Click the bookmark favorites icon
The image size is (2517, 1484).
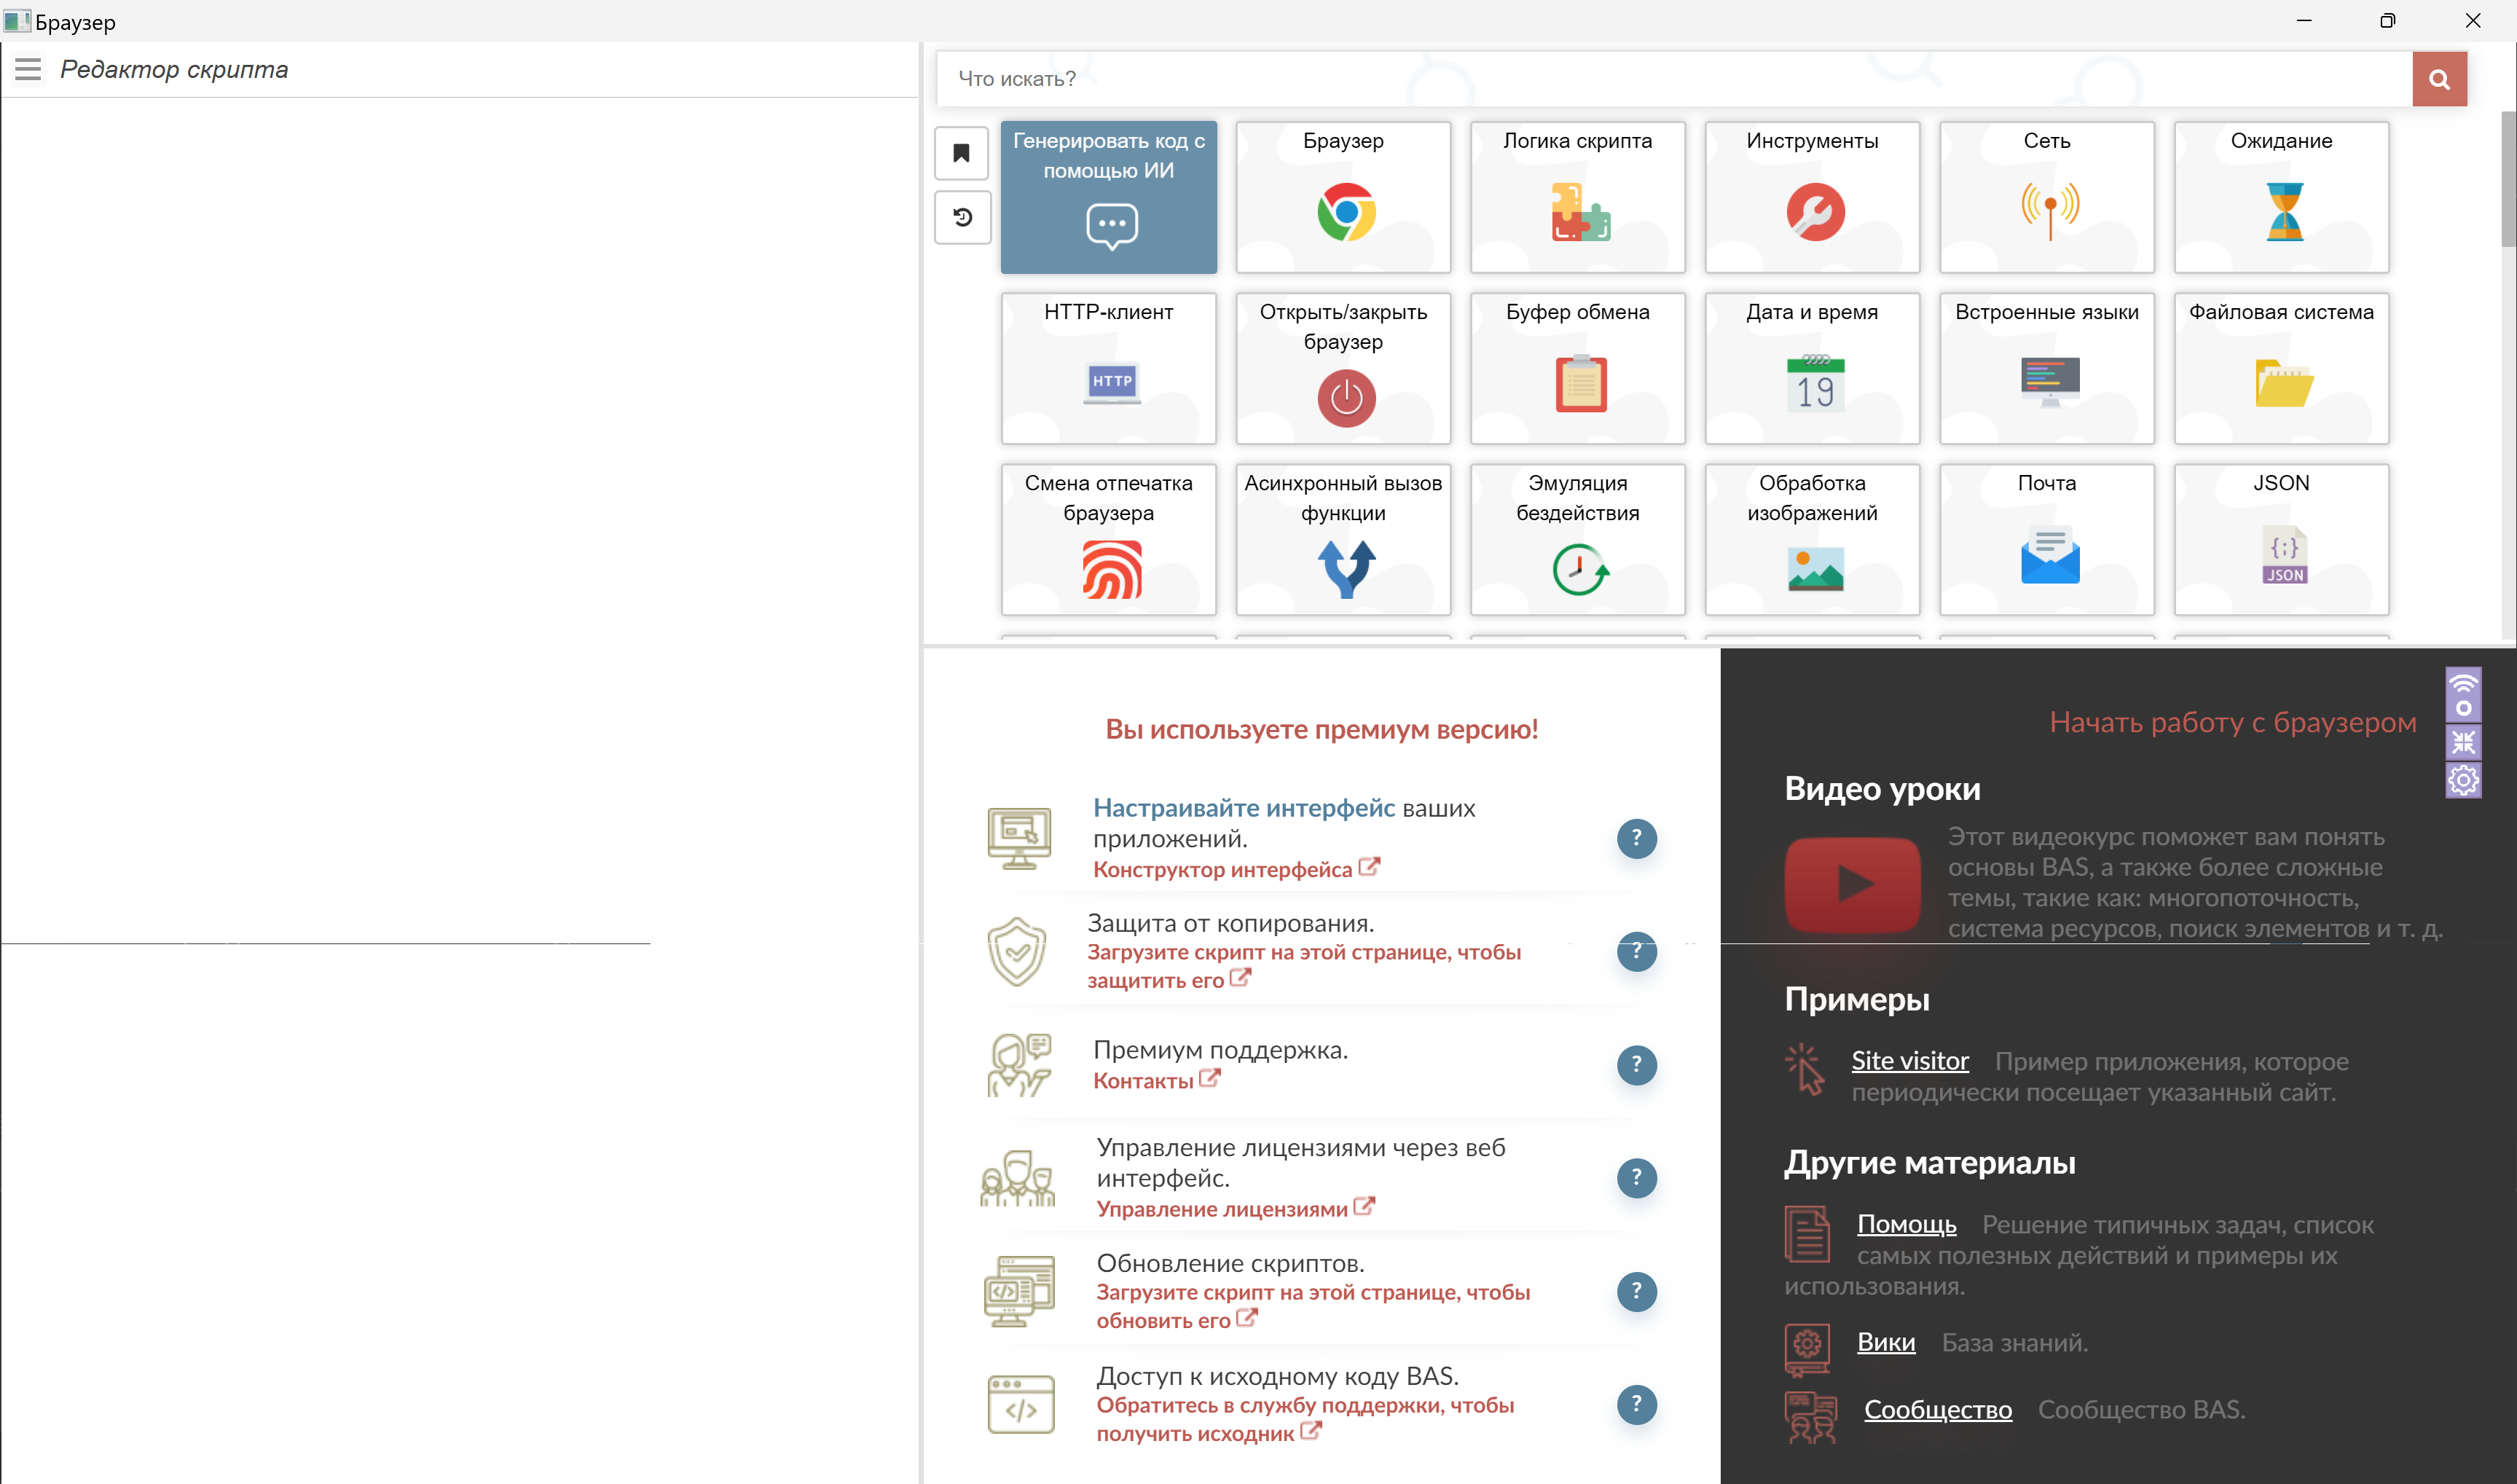click(x=961, y=153)
